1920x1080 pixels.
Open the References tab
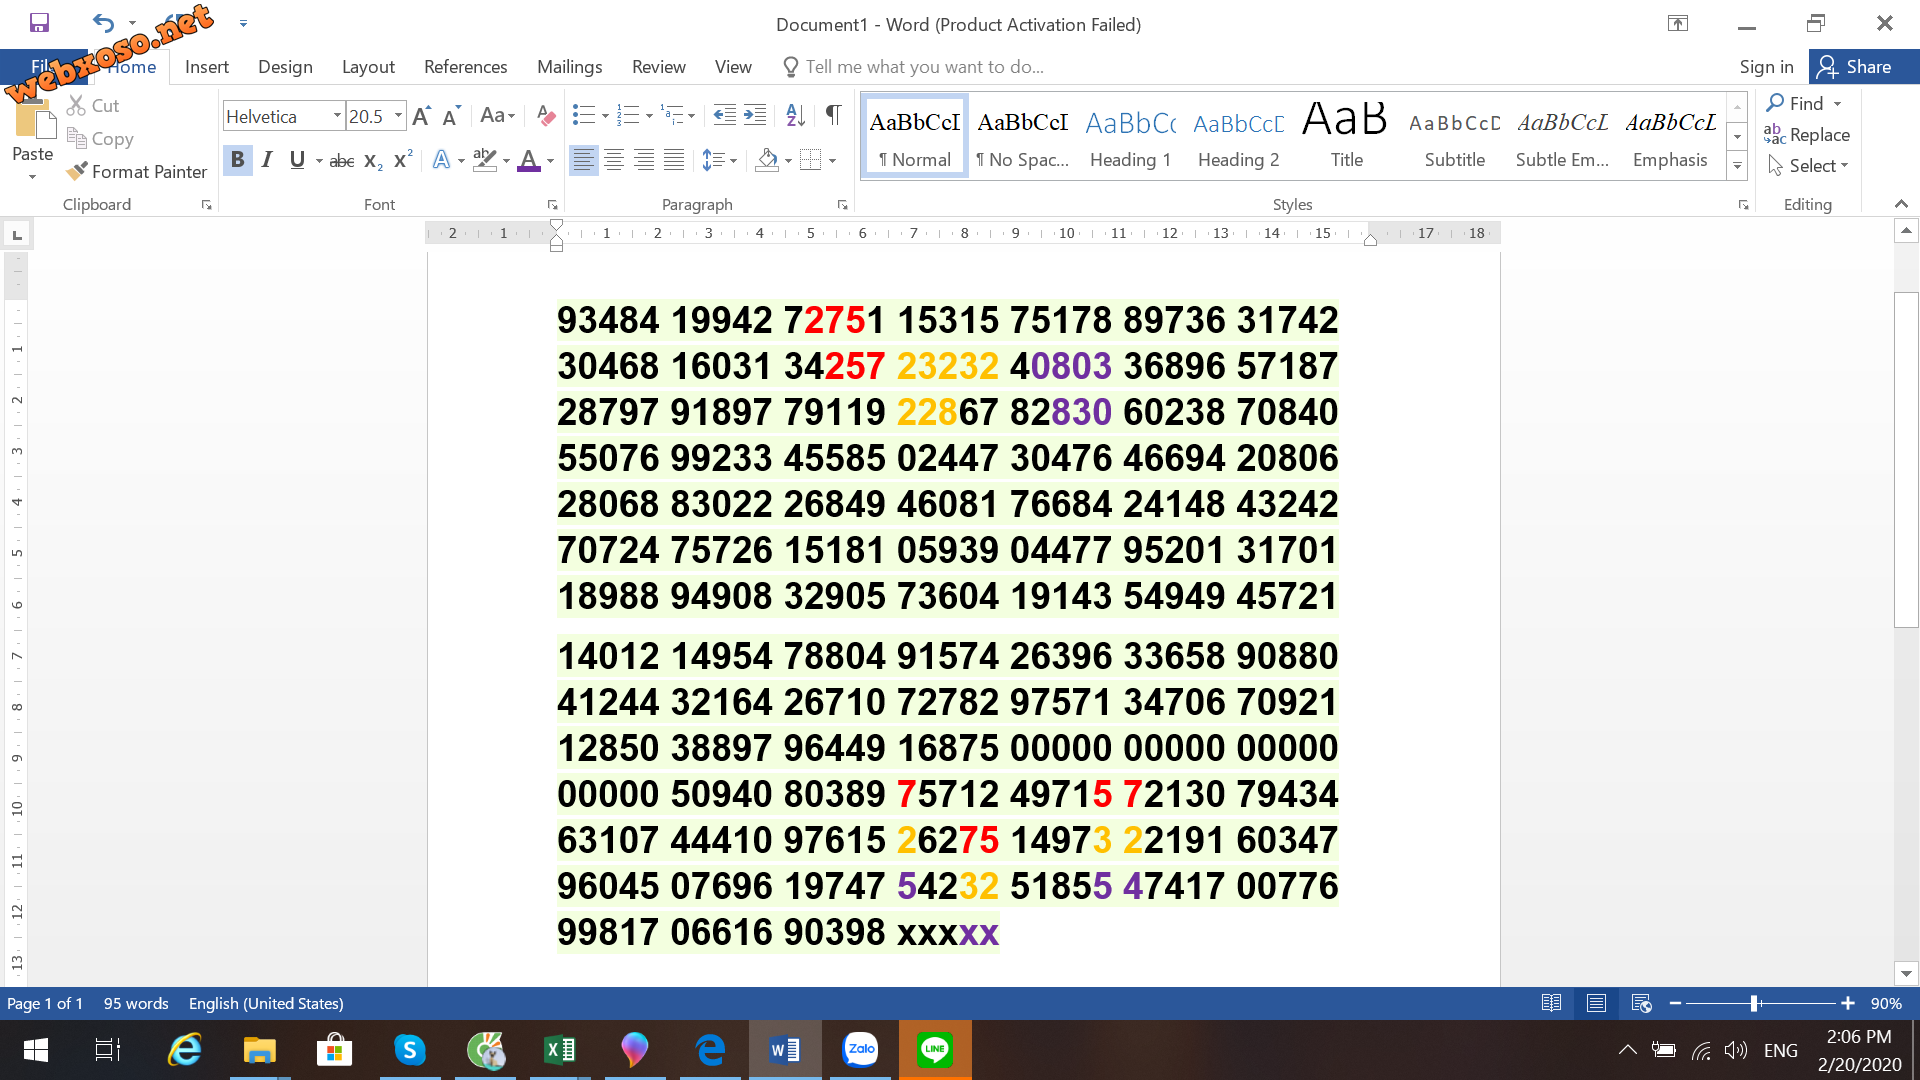coord(466,67)
